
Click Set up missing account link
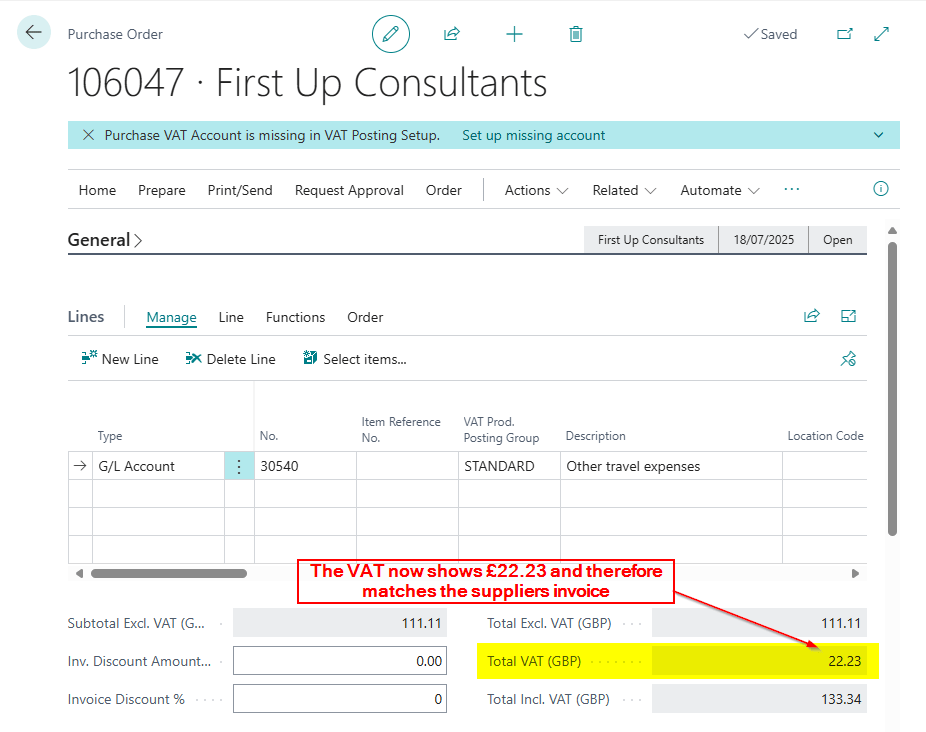533,135
